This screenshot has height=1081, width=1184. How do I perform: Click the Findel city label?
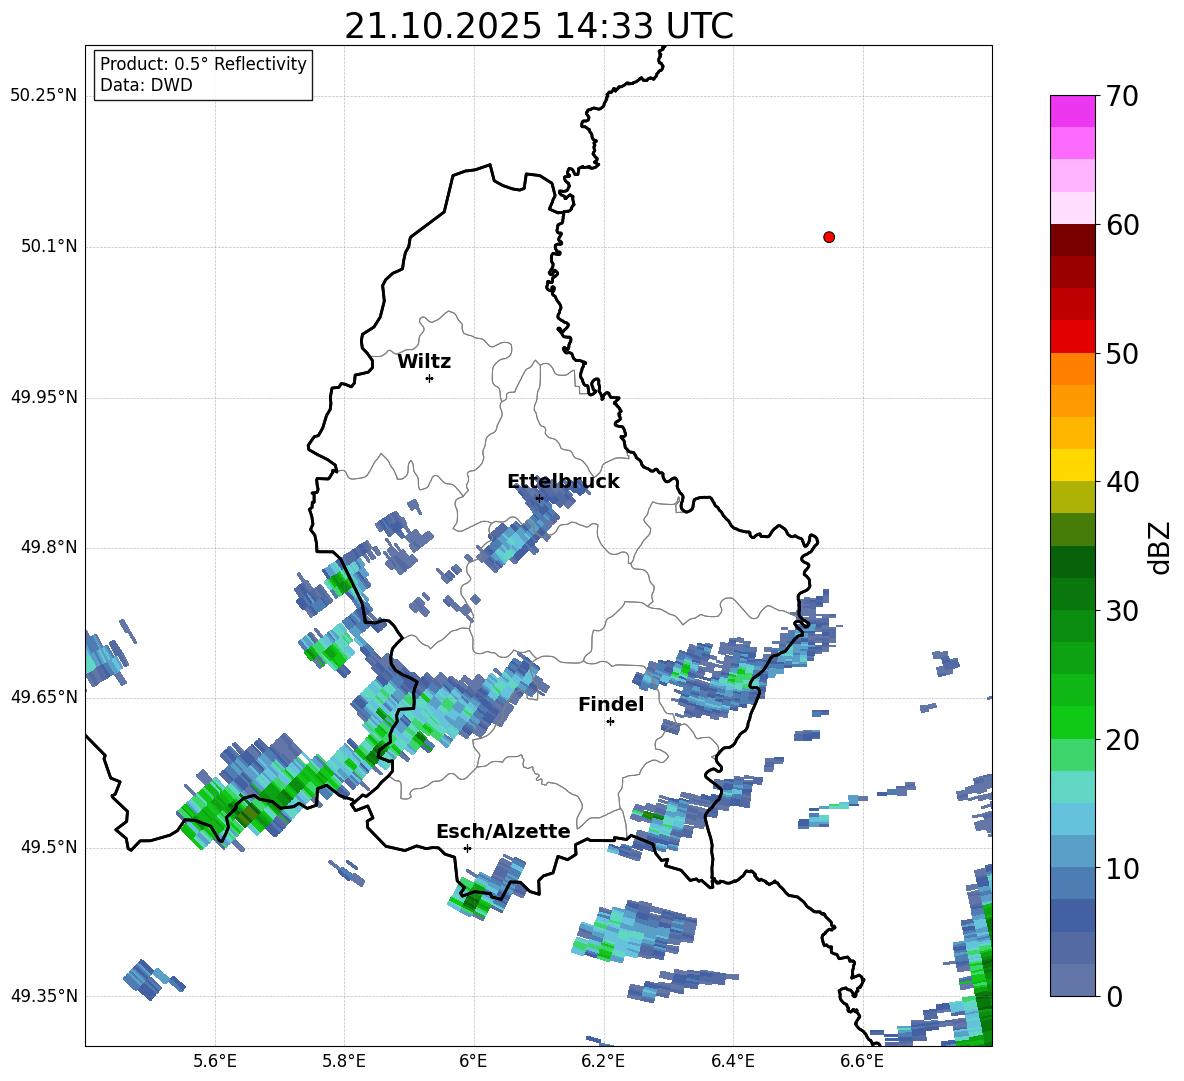click(611, 704)
